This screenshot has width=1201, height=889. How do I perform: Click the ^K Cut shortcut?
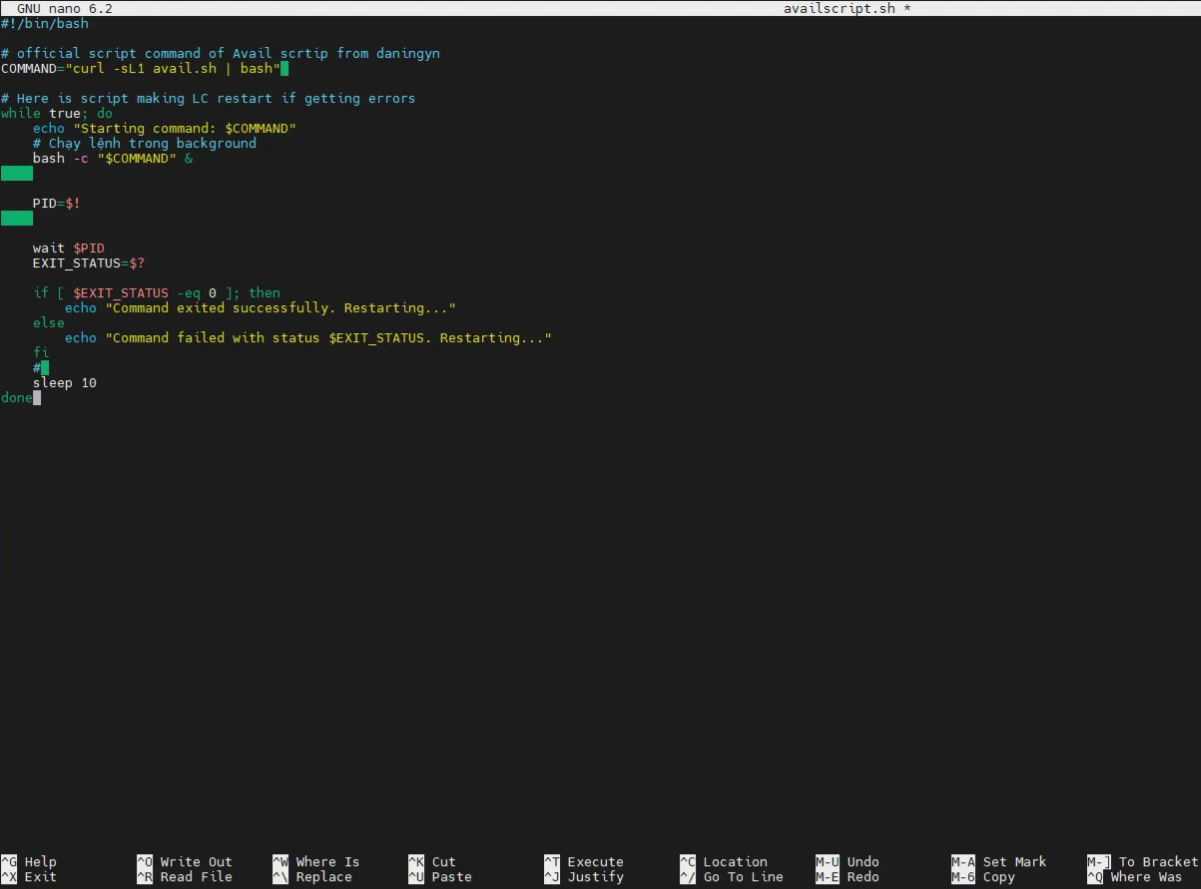tap(432, 862)
